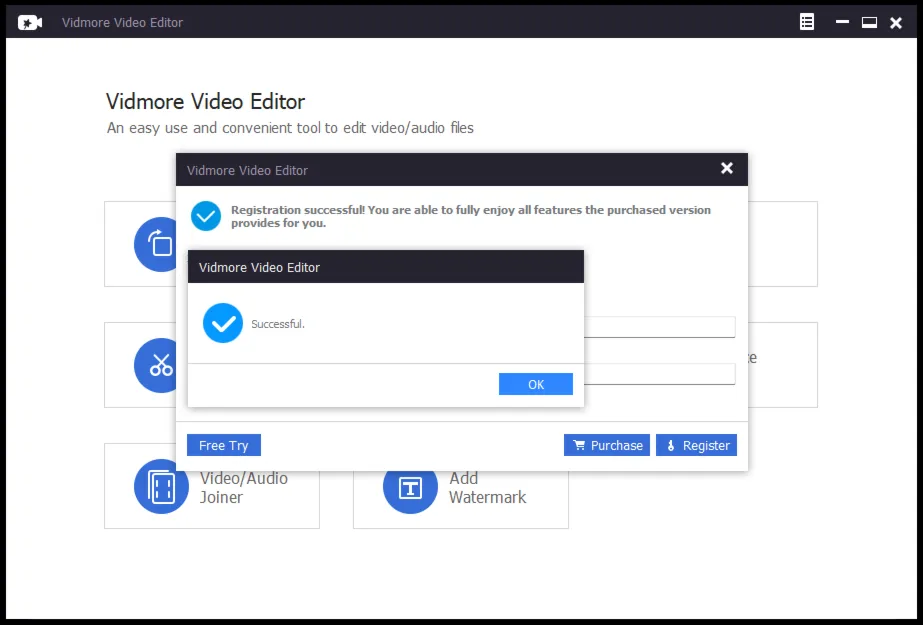Click the shopping cart icon on Purchase
This screenshot has width=923, height=625.
(579, 446)
